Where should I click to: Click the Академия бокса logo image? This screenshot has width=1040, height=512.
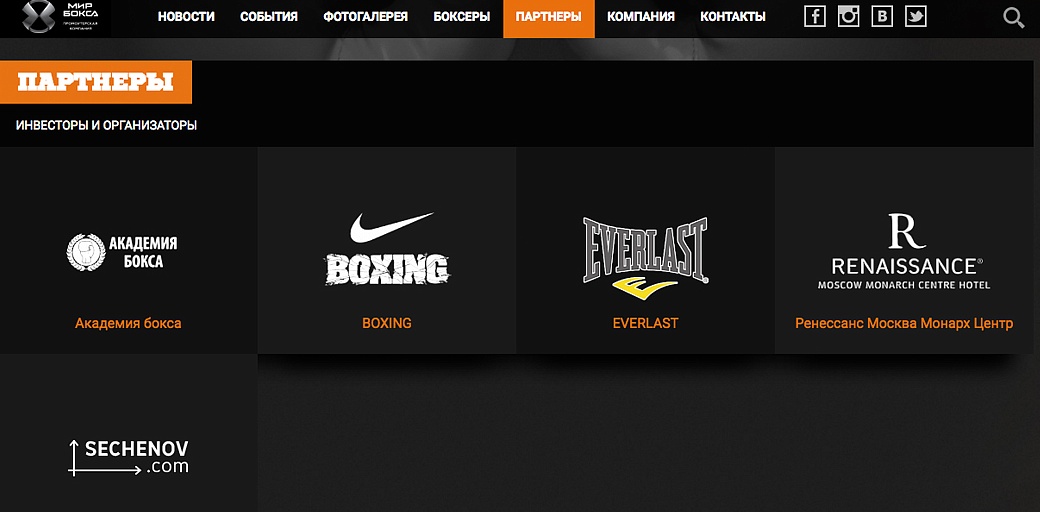click(x=122, y=252)
